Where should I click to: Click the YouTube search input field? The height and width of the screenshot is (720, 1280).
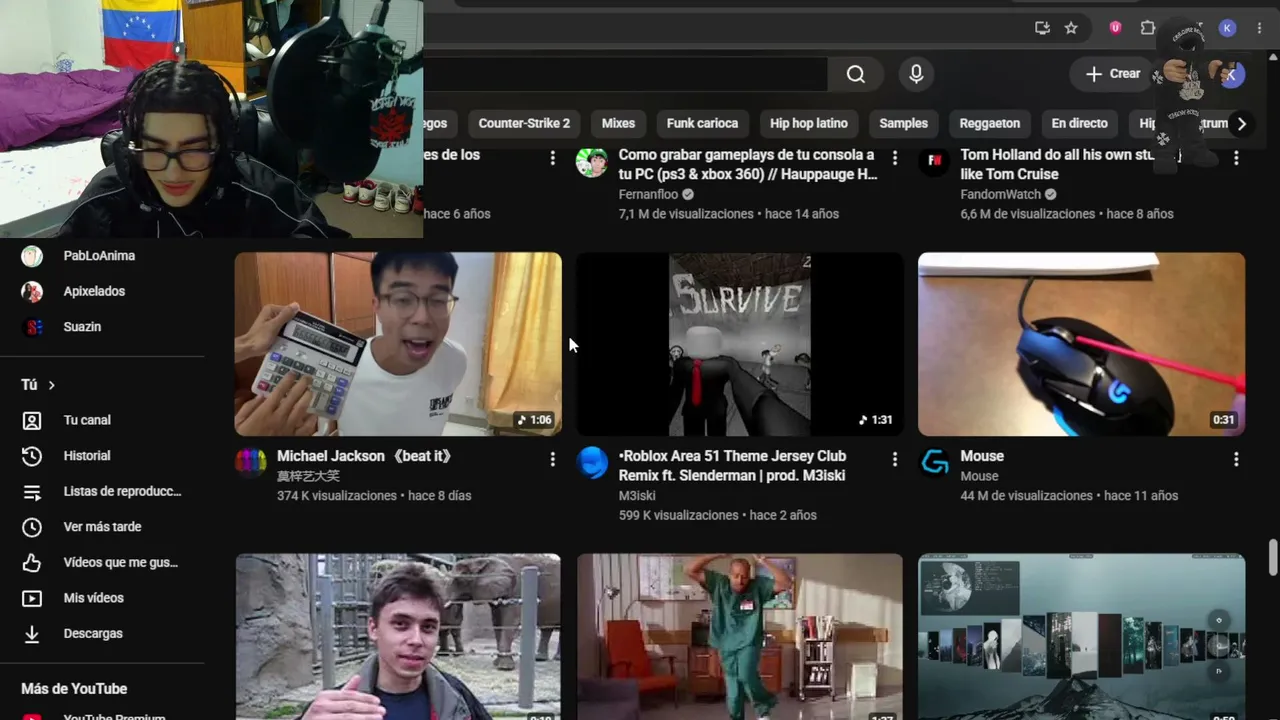tap(625, 74)
